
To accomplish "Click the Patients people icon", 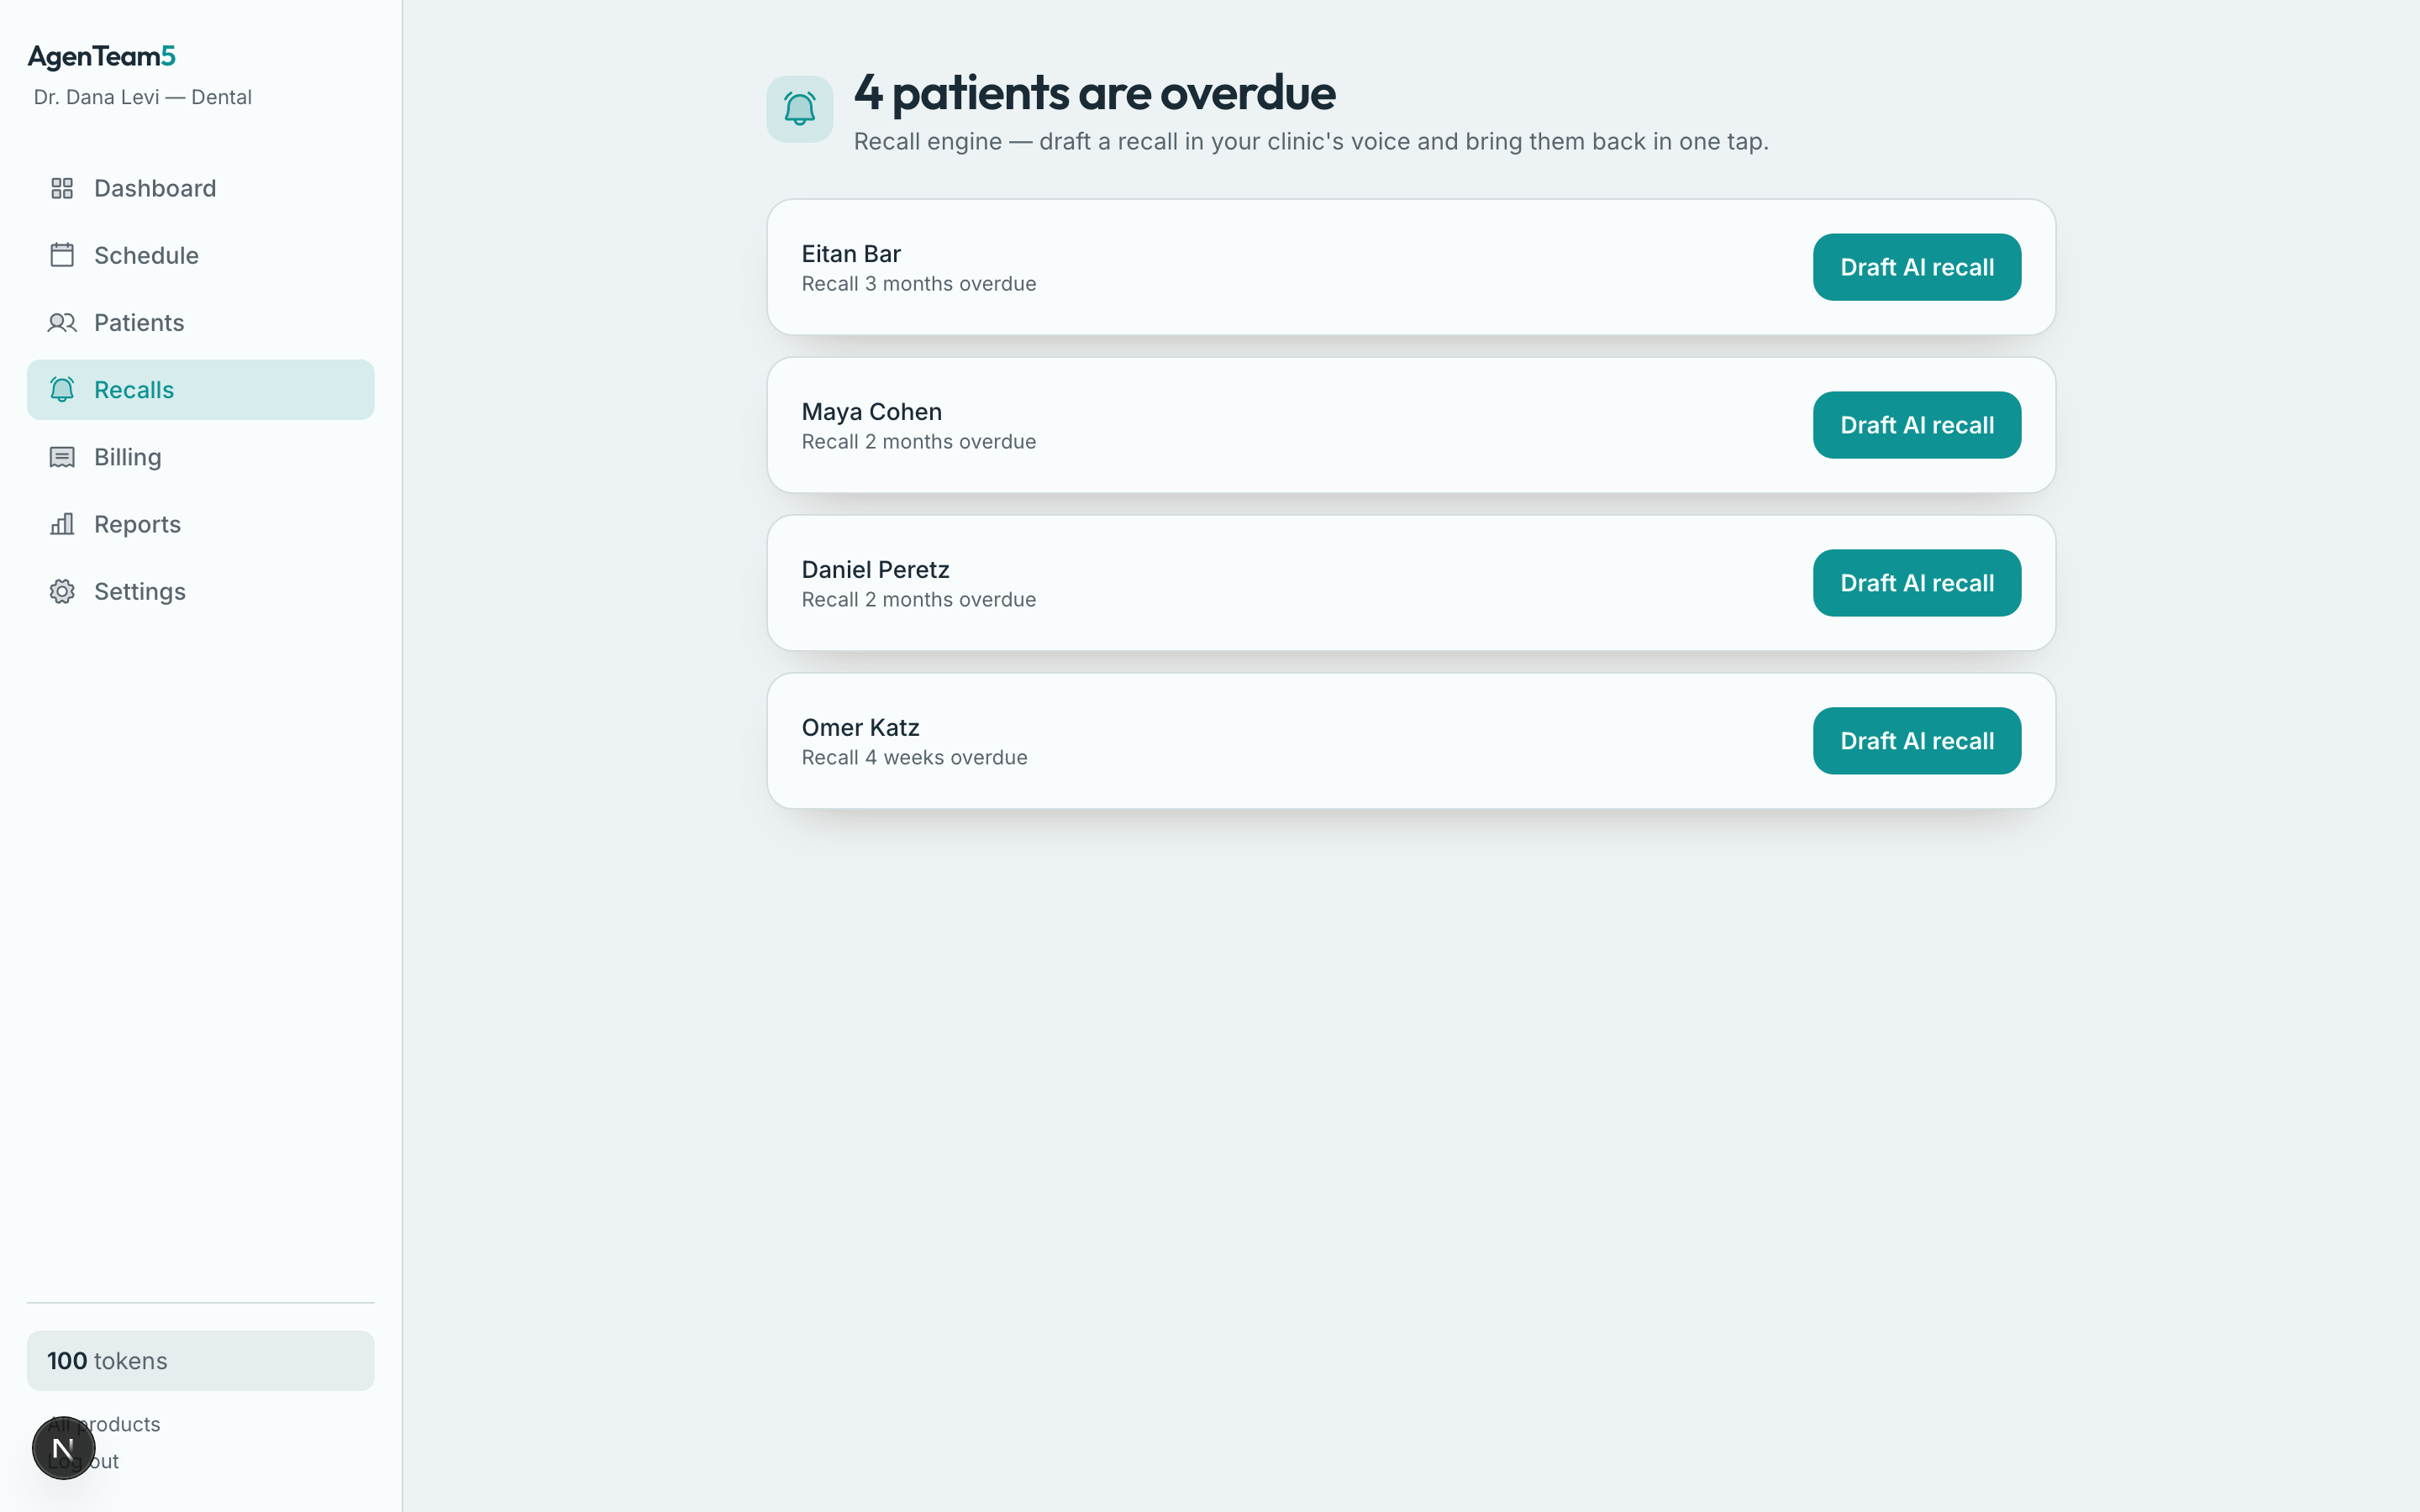I will 62,322.
